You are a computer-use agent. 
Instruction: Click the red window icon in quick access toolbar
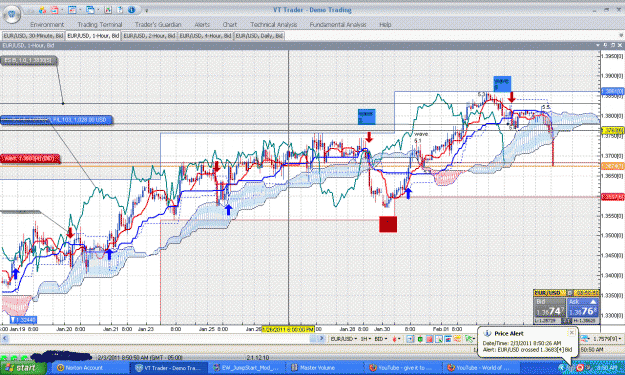click(54, 10)
